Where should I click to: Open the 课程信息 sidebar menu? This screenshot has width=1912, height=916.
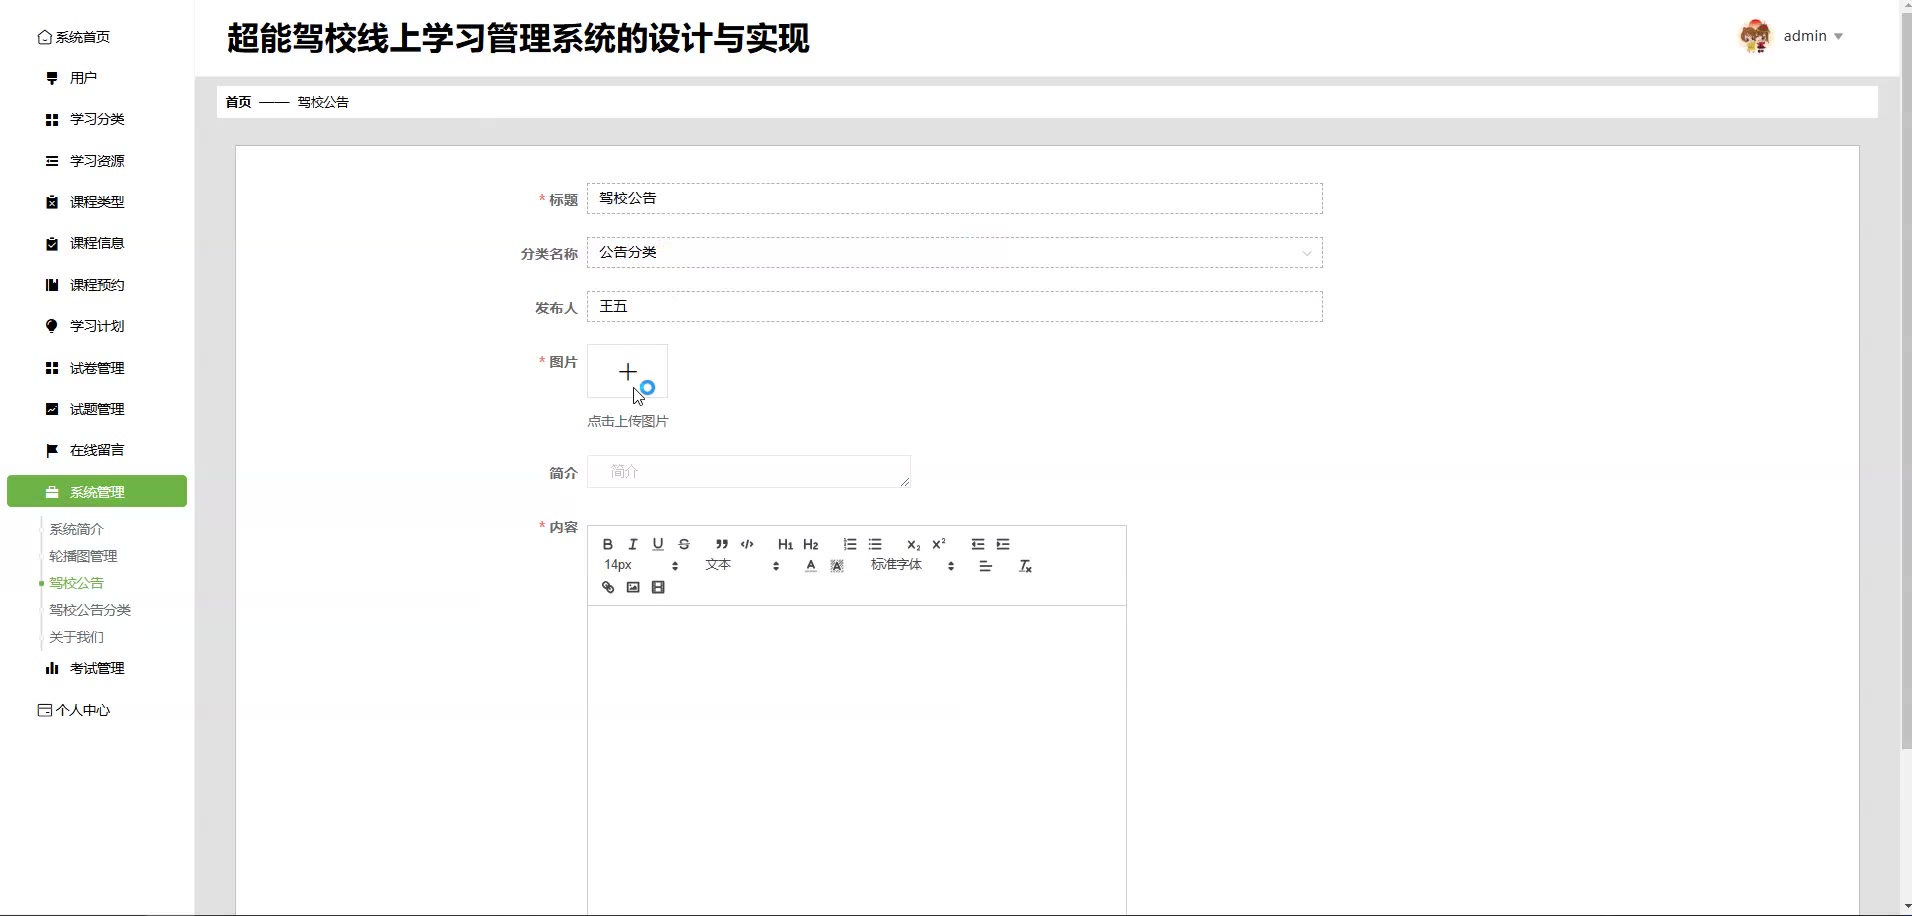click(x=97, y=243)
